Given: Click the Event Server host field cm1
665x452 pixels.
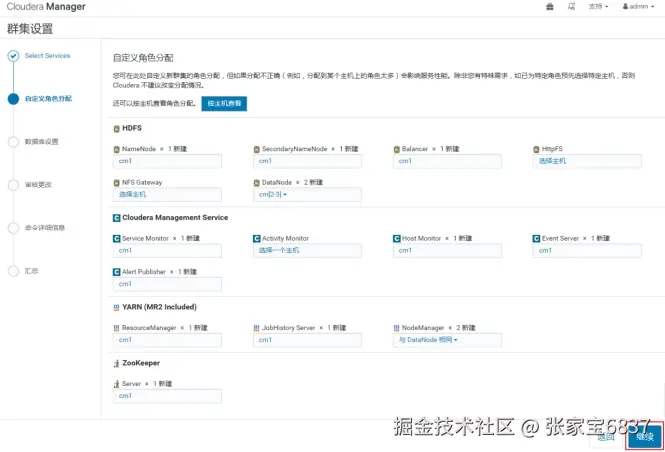Looking at the screenshot, I should point(587,251).
